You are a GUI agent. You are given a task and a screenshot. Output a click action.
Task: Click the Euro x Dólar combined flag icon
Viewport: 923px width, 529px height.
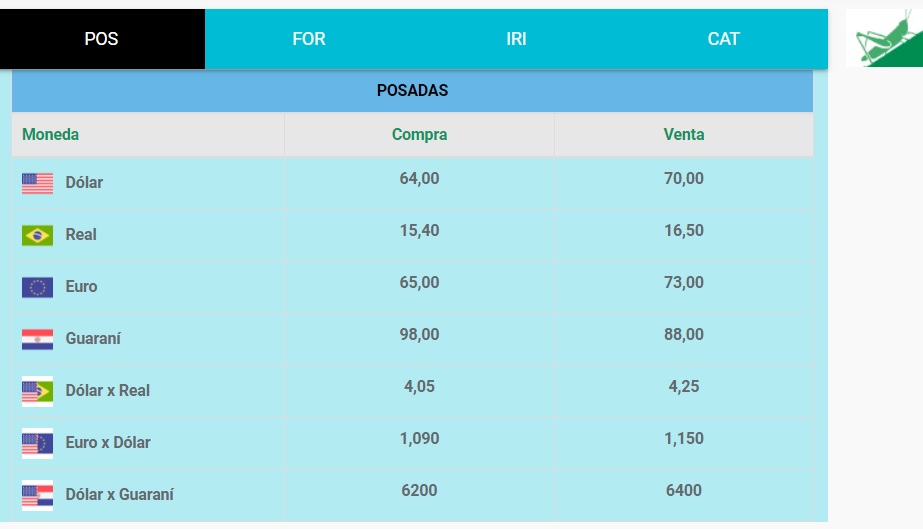(x=37, y=443)
